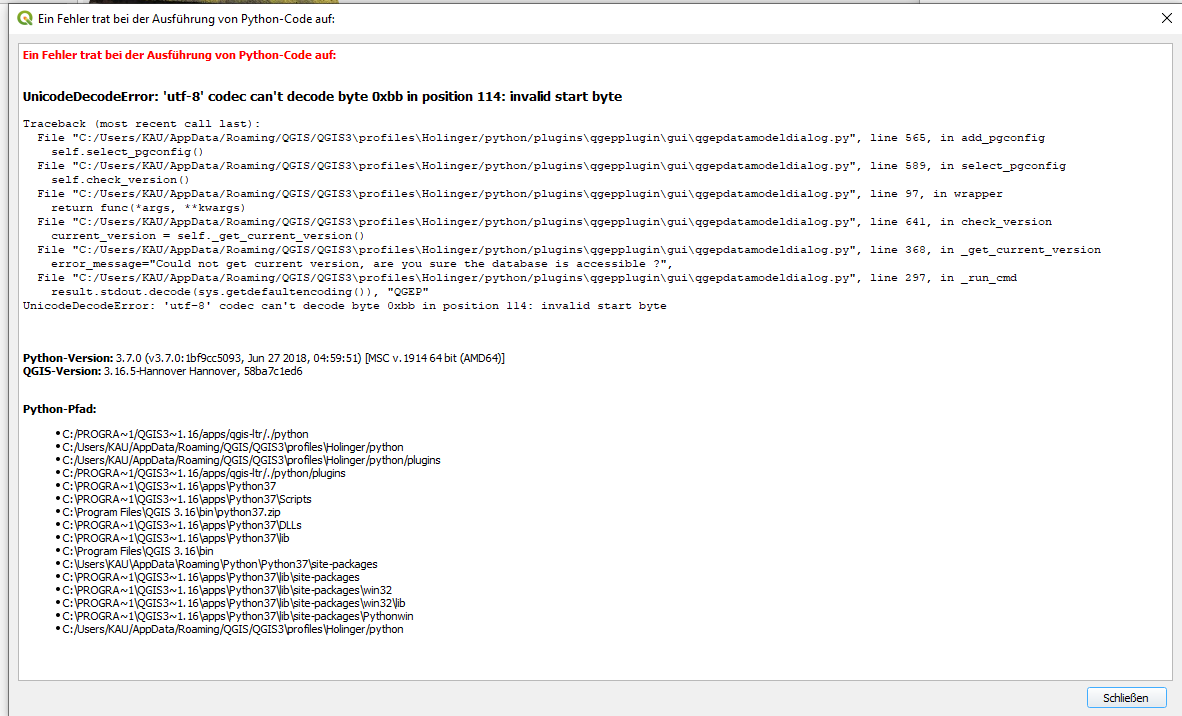Viewport: 1182px width, 716px height.
Task: Click path ending 'apps\Python37\DLLs'
Action: [x=182, y=525]
